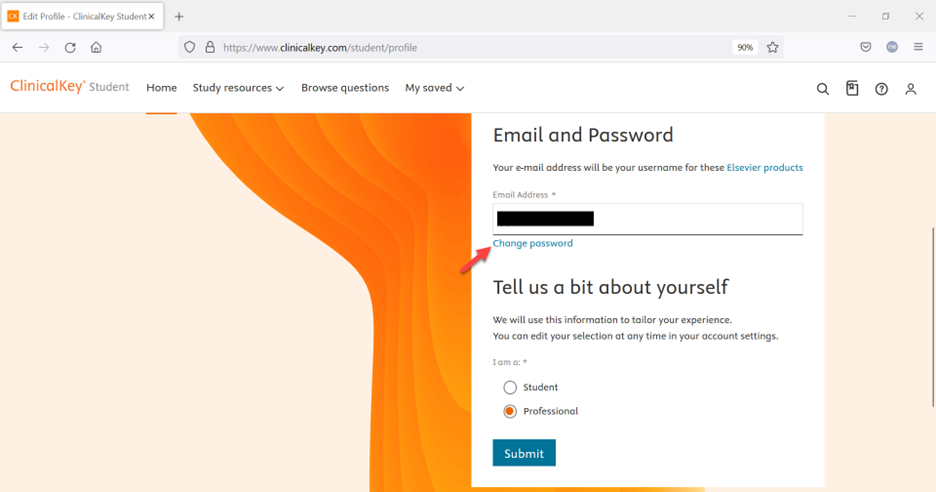This screenshot has height=492, width=936.
Task: Open the bookmarked items icon in header
Action: 852,88
